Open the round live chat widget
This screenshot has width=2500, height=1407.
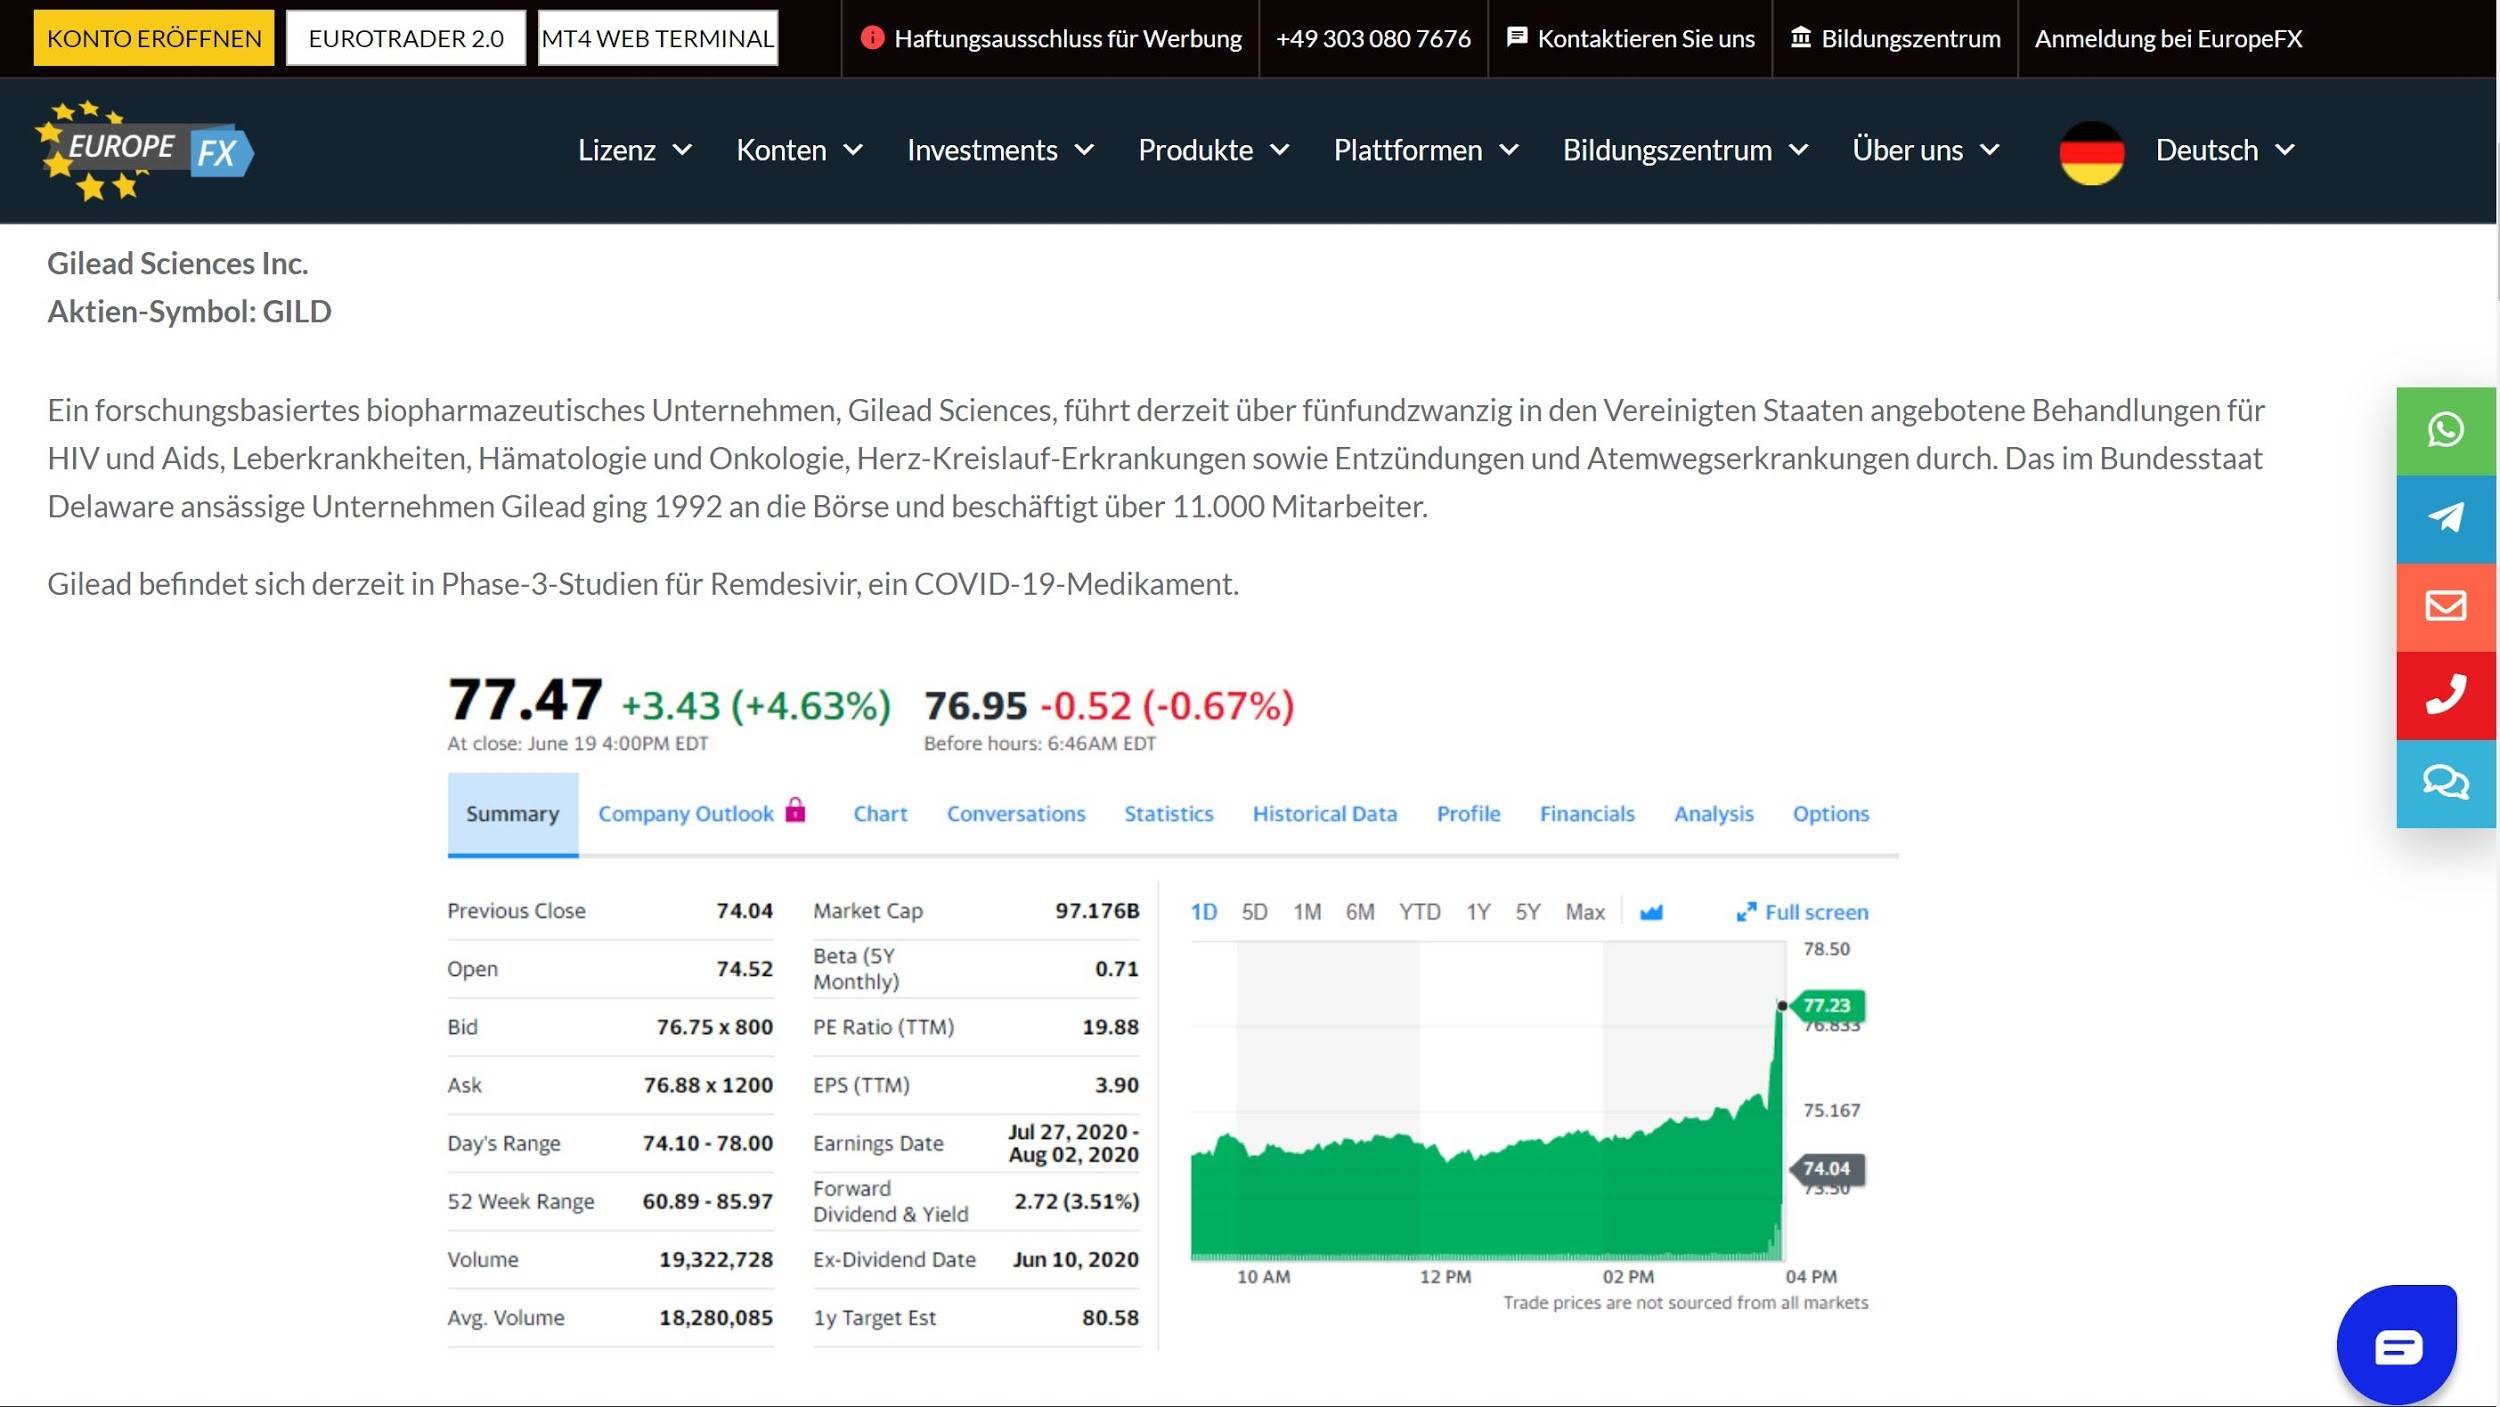[2396, 1345]
